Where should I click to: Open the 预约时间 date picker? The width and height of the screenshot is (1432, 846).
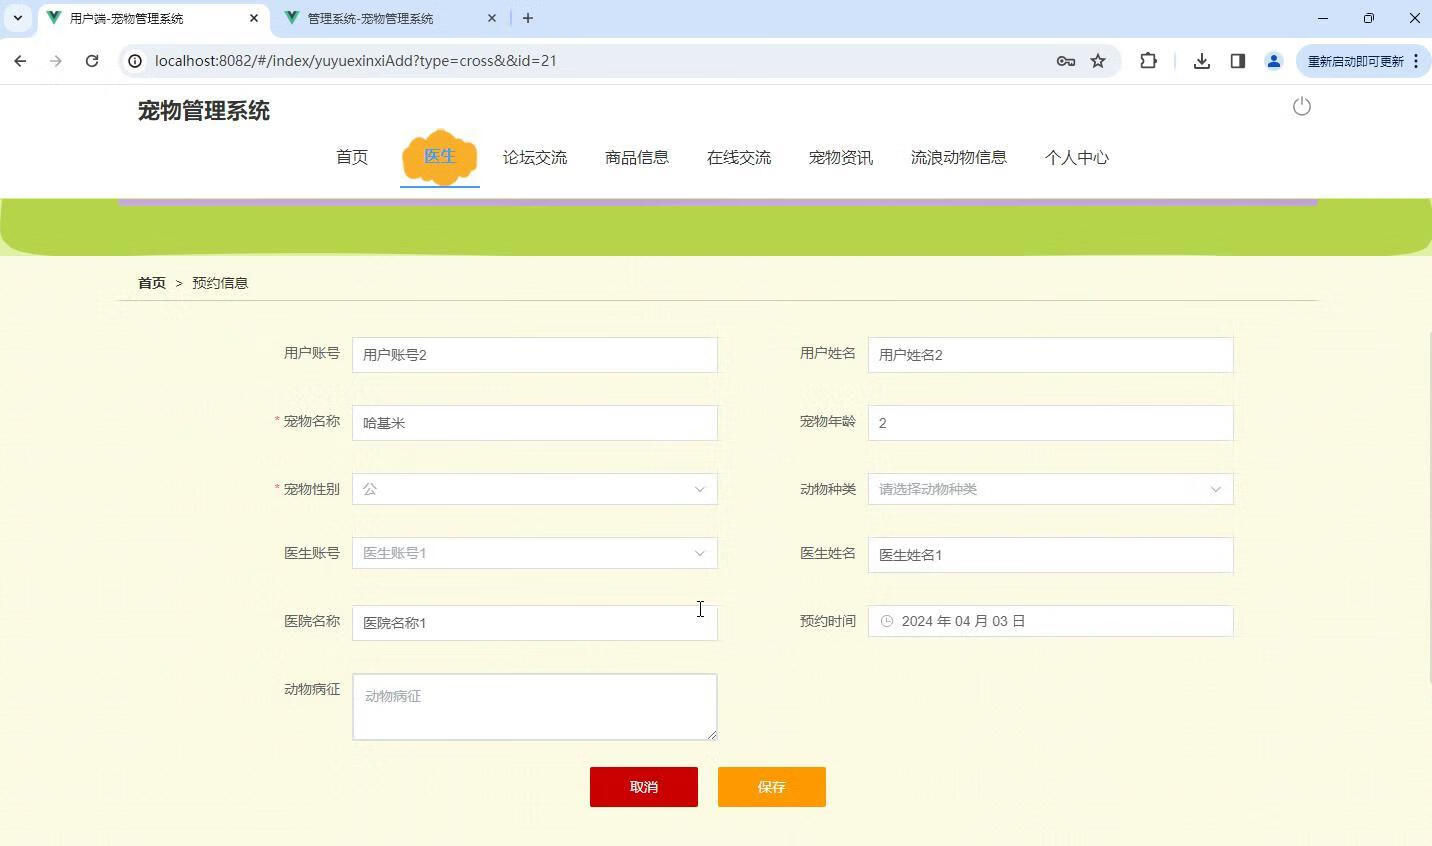coord(1051,621)
